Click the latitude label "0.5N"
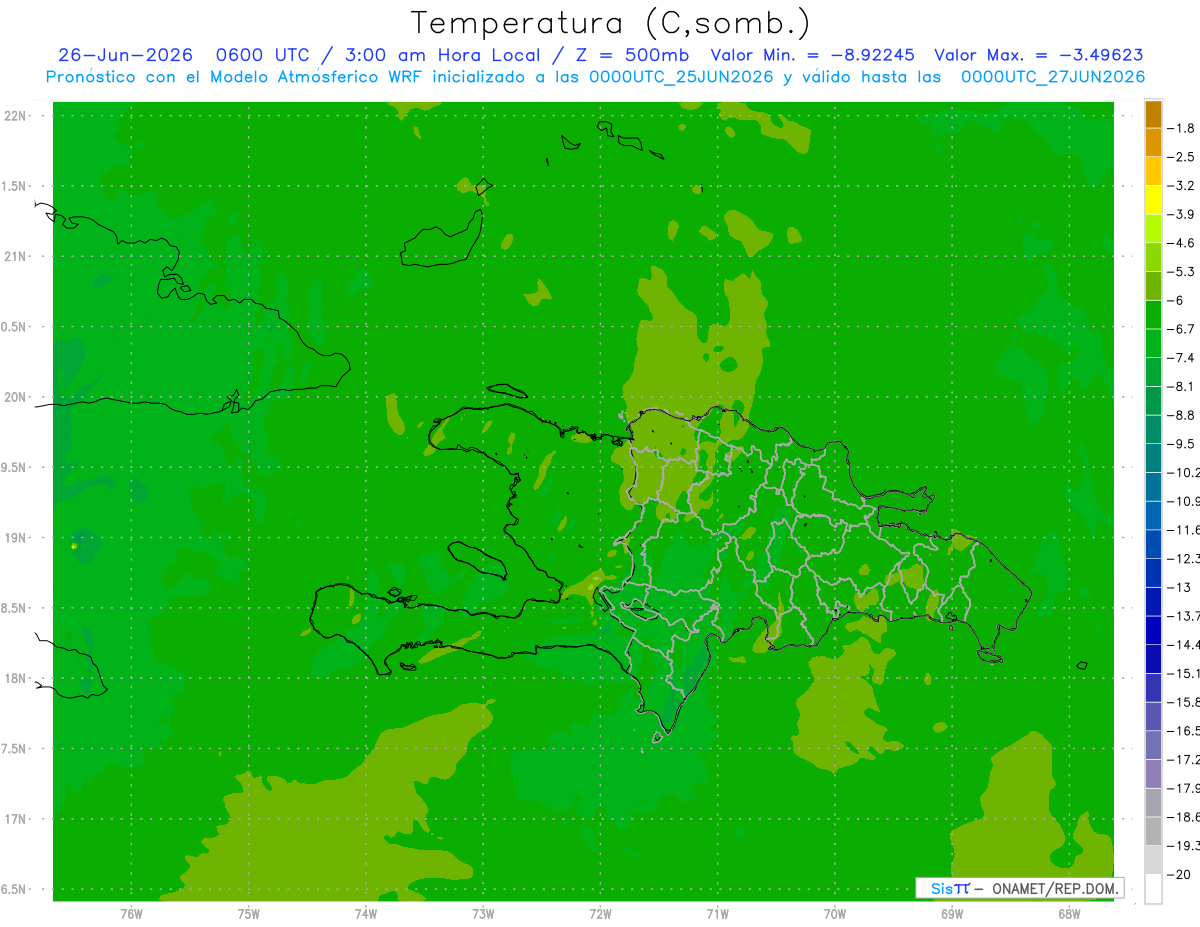The width and height of the screenshot is (1200, 927). tap(14, 327)
